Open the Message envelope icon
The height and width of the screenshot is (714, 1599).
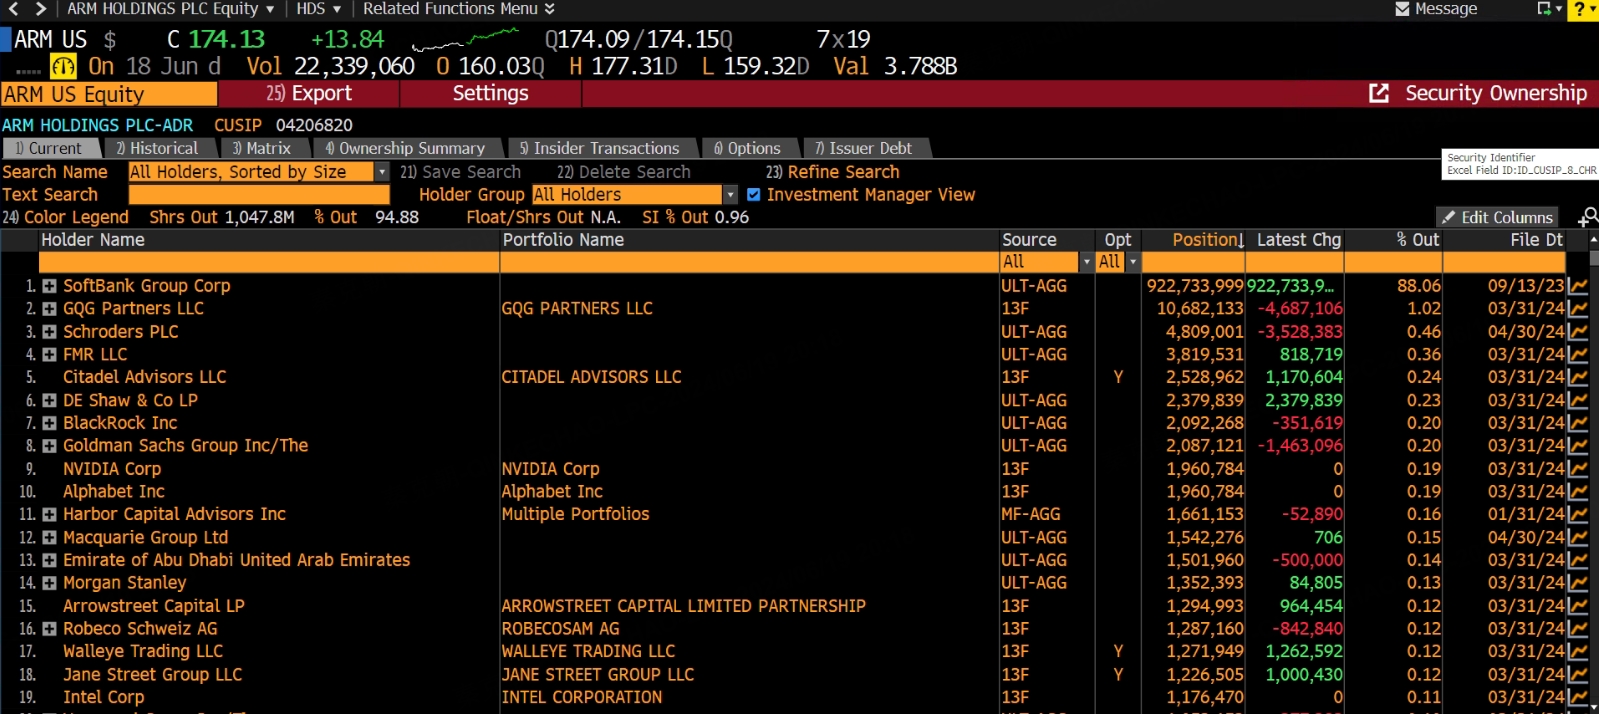pyautogui.click(x=1402, y=9)
